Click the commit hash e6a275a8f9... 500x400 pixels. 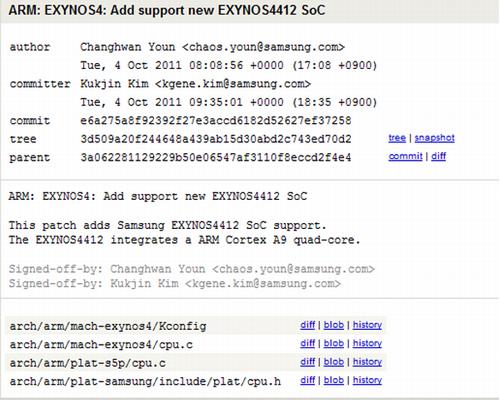pyautogui.click(x=216, y=120)
